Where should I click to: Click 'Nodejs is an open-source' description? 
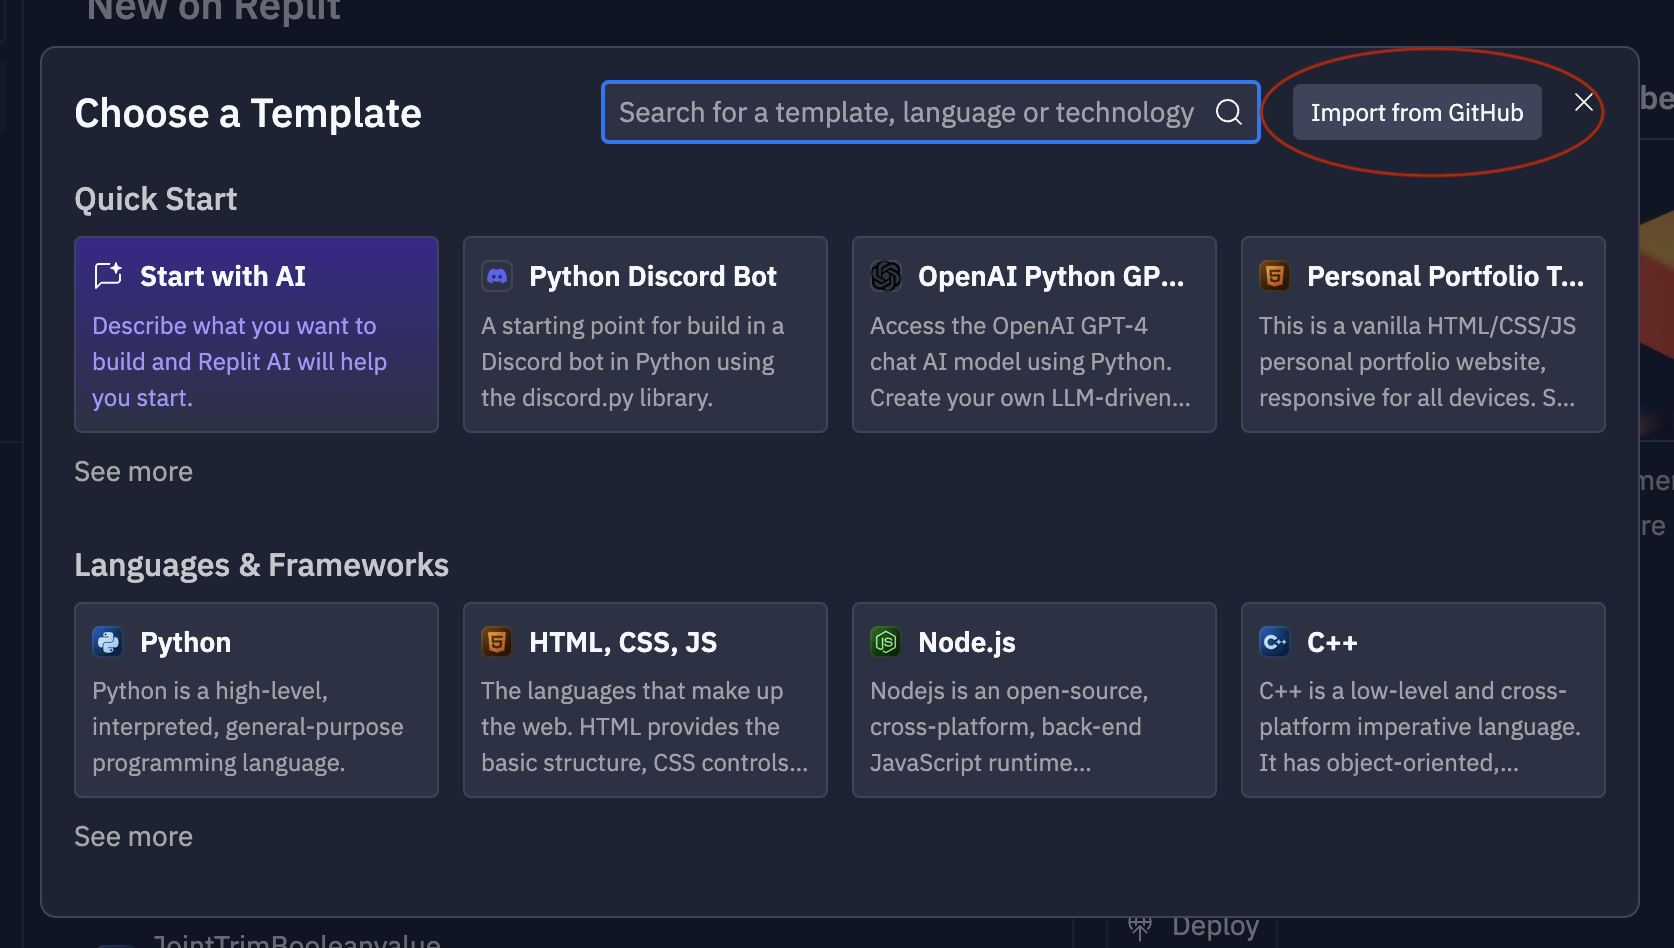coord(1009,727)
